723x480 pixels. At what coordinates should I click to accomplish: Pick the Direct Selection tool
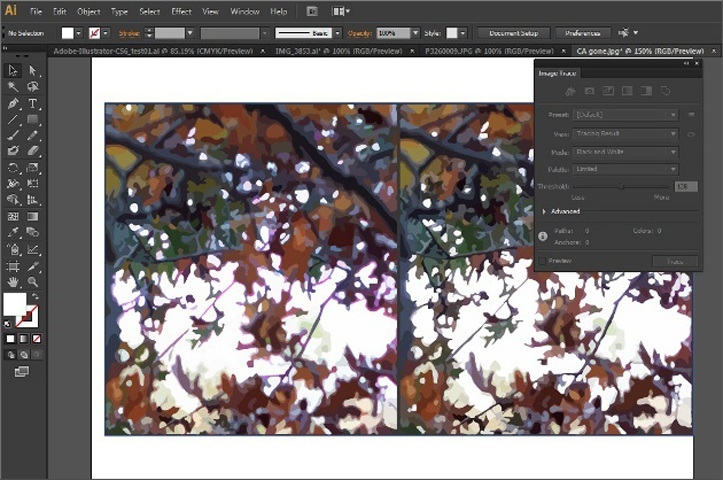click(32, 70)
